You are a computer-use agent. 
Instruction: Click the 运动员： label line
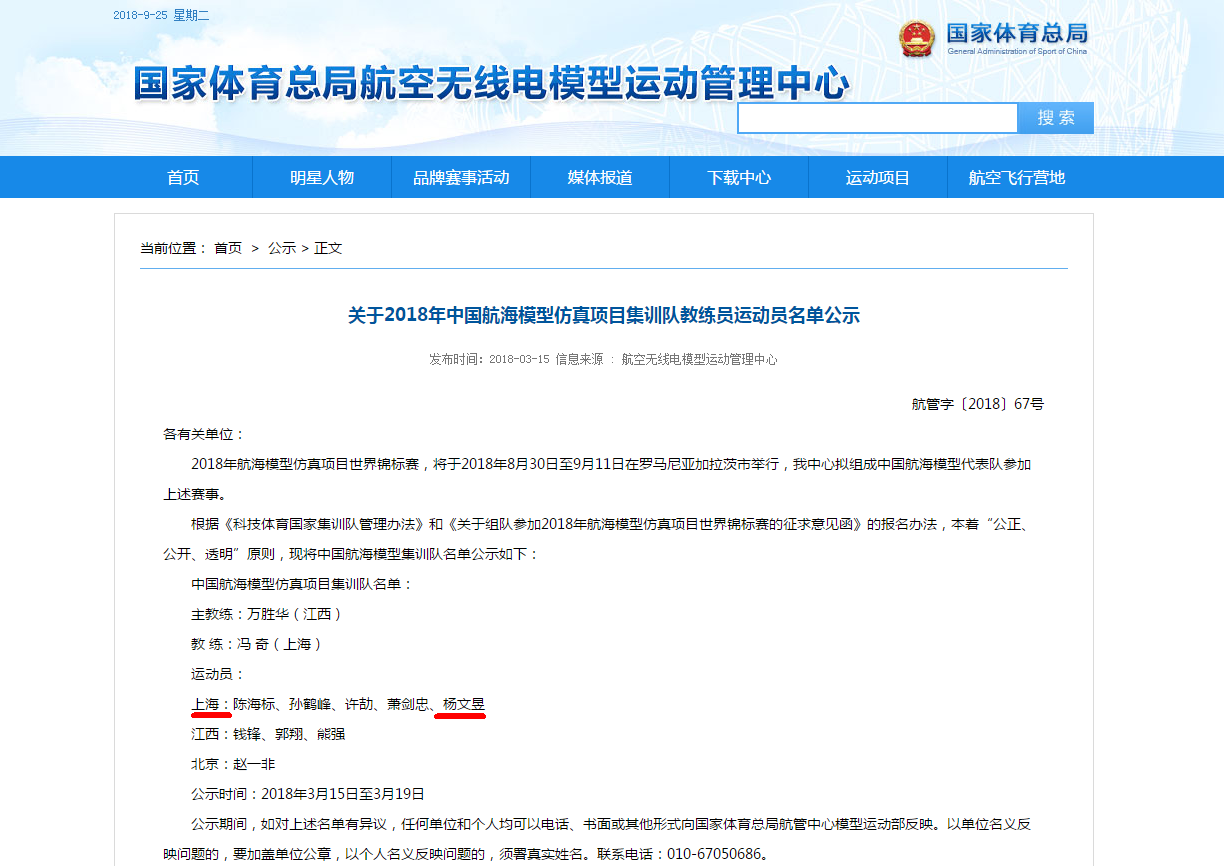point(218,674)
